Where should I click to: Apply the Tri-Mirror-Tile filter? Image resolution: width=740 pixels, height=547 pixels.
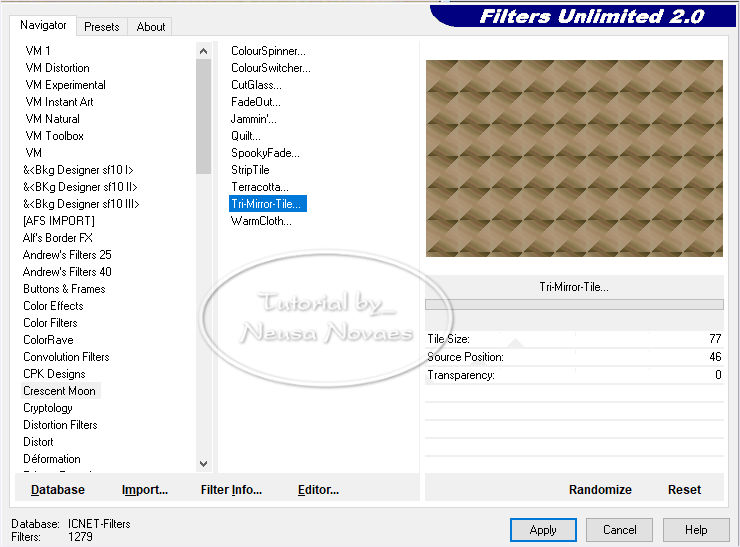tap(543, 530)
